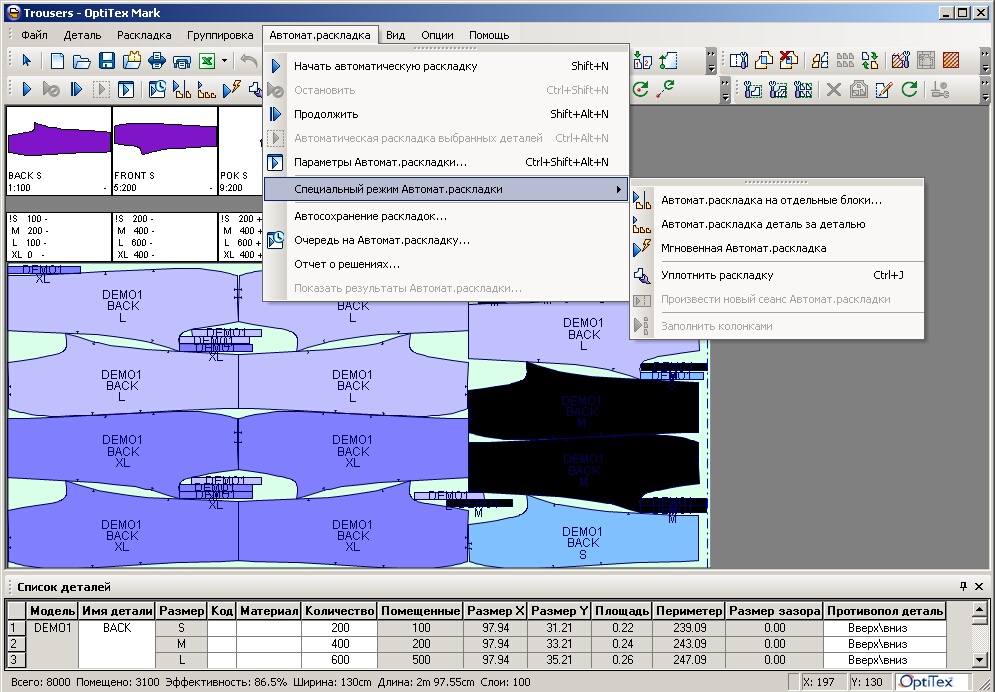Pin the Список деталей panel
The image size is (995, 692).
(x=963, y=587)
